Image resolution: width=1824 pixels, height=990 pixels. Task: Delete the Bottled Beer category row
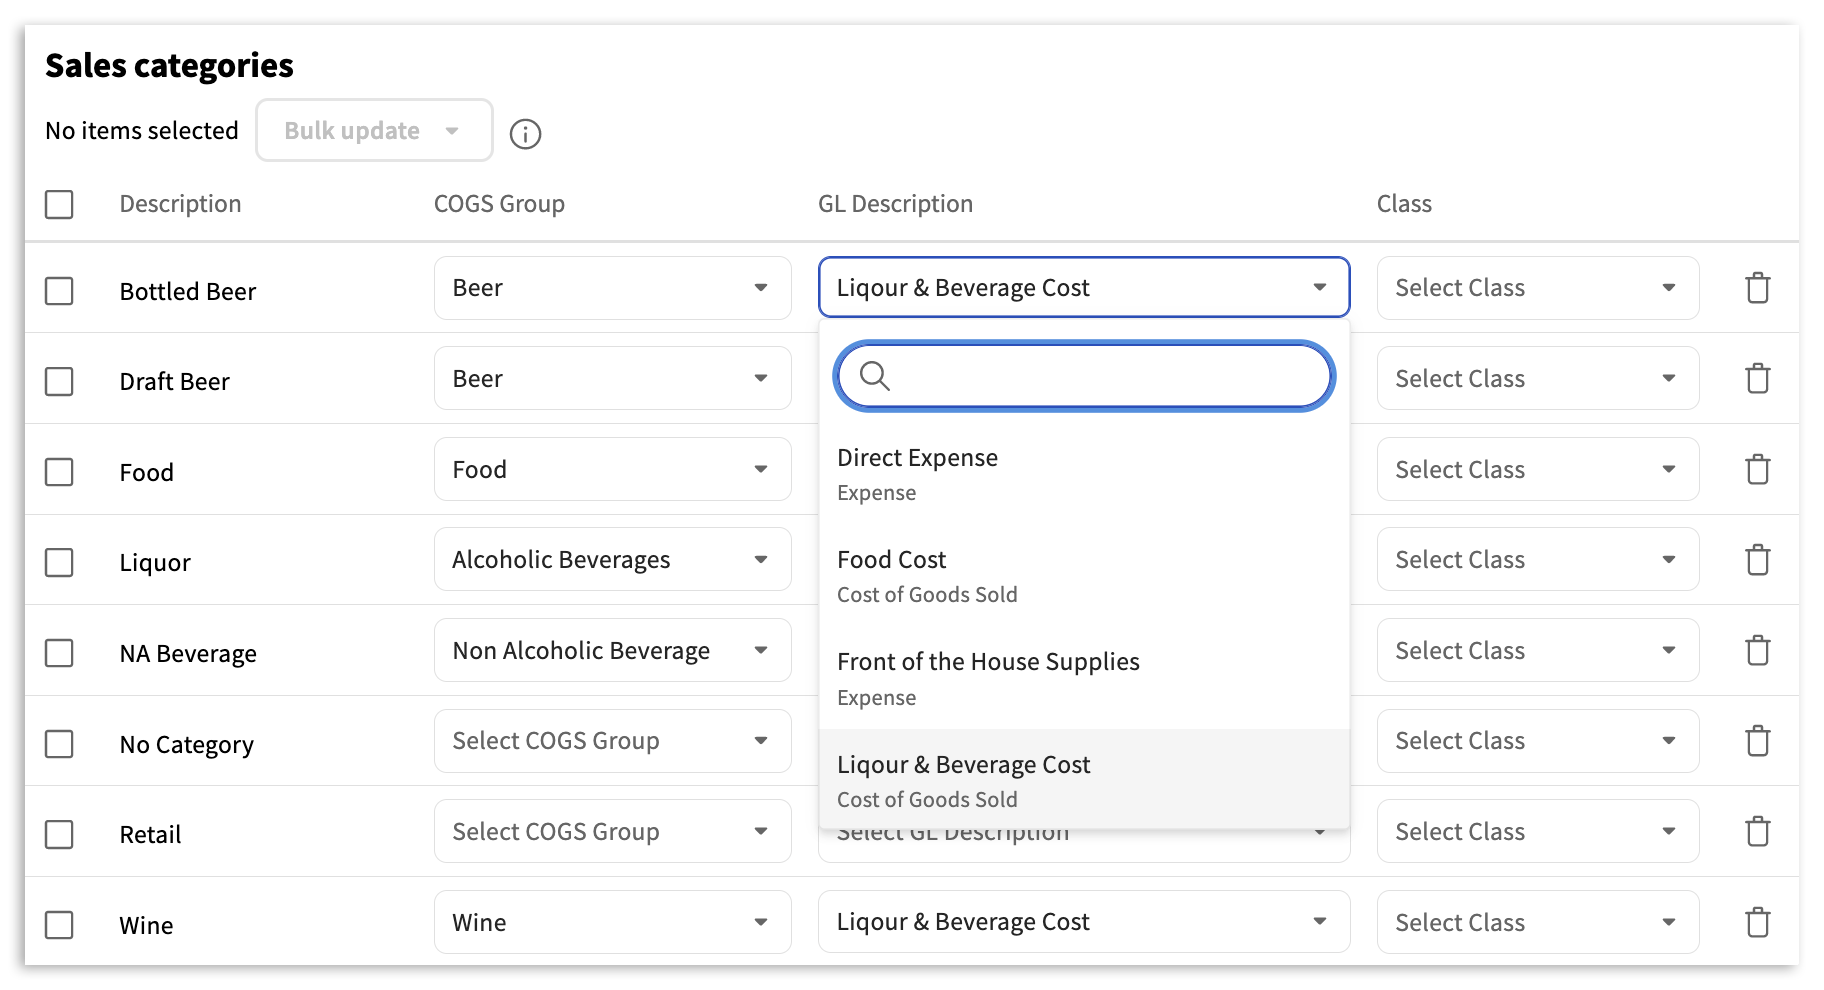[1757, 289]
